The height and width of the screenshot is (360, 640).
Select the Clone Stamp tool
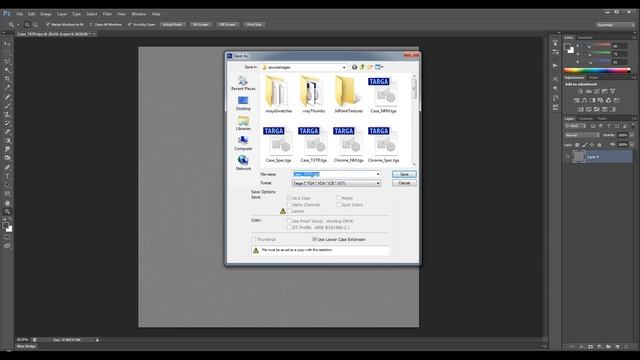click(7, 114)
